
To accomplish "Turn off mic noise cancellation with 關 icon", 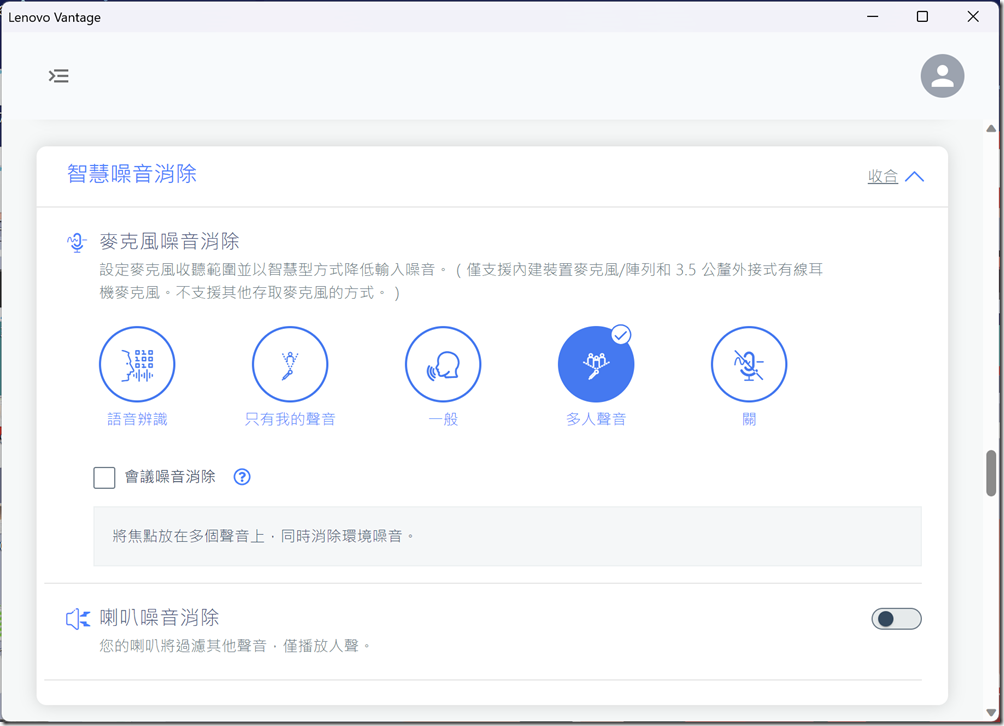I will pos(749,365).
